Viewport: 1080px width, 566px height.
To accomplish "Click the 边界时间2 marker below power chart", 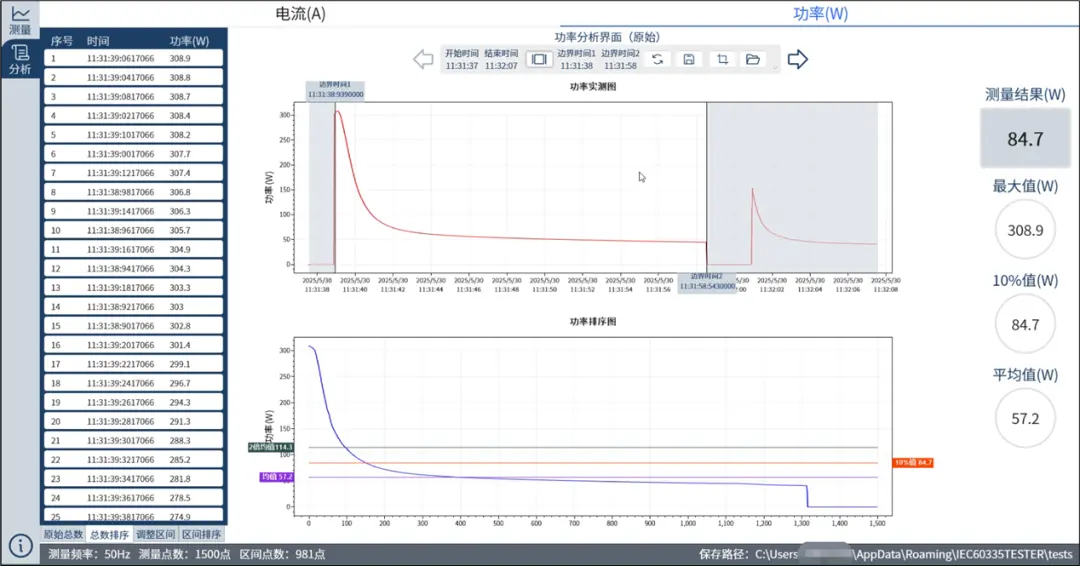I will pyautogui.click(x=707, y=282).
